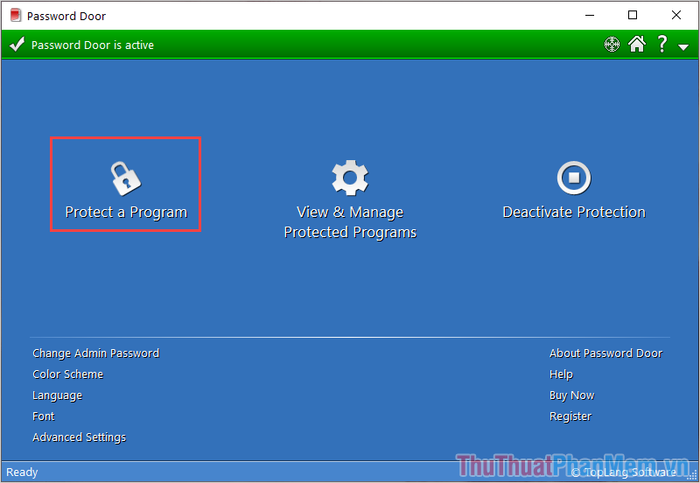Expand the header dropdown arrow
Screen dimensions: 700x483
683,47
